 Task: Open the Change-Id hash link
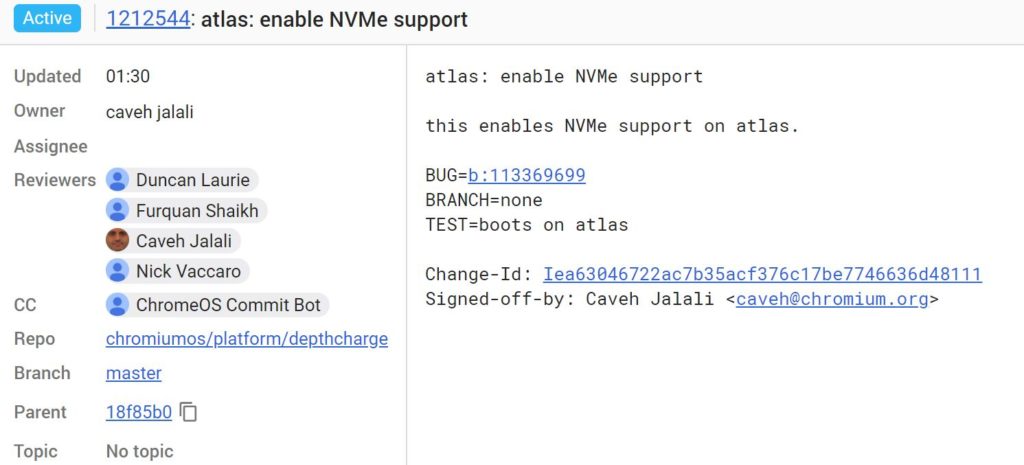pyautogui.click(x=762, y=274)
